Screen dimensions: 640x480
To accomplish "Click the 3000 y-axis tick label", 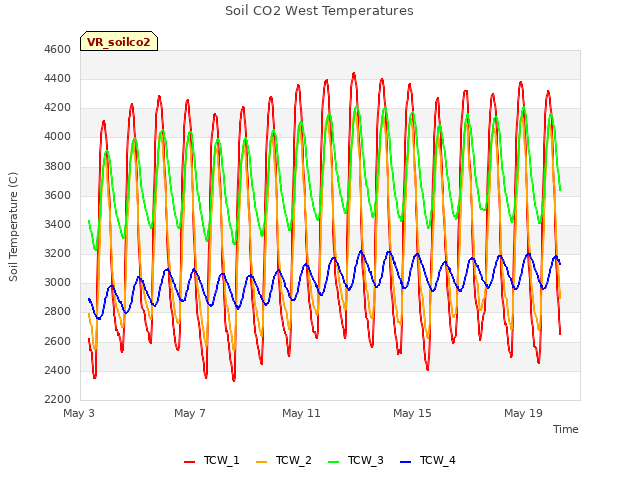I will (58, 282).
